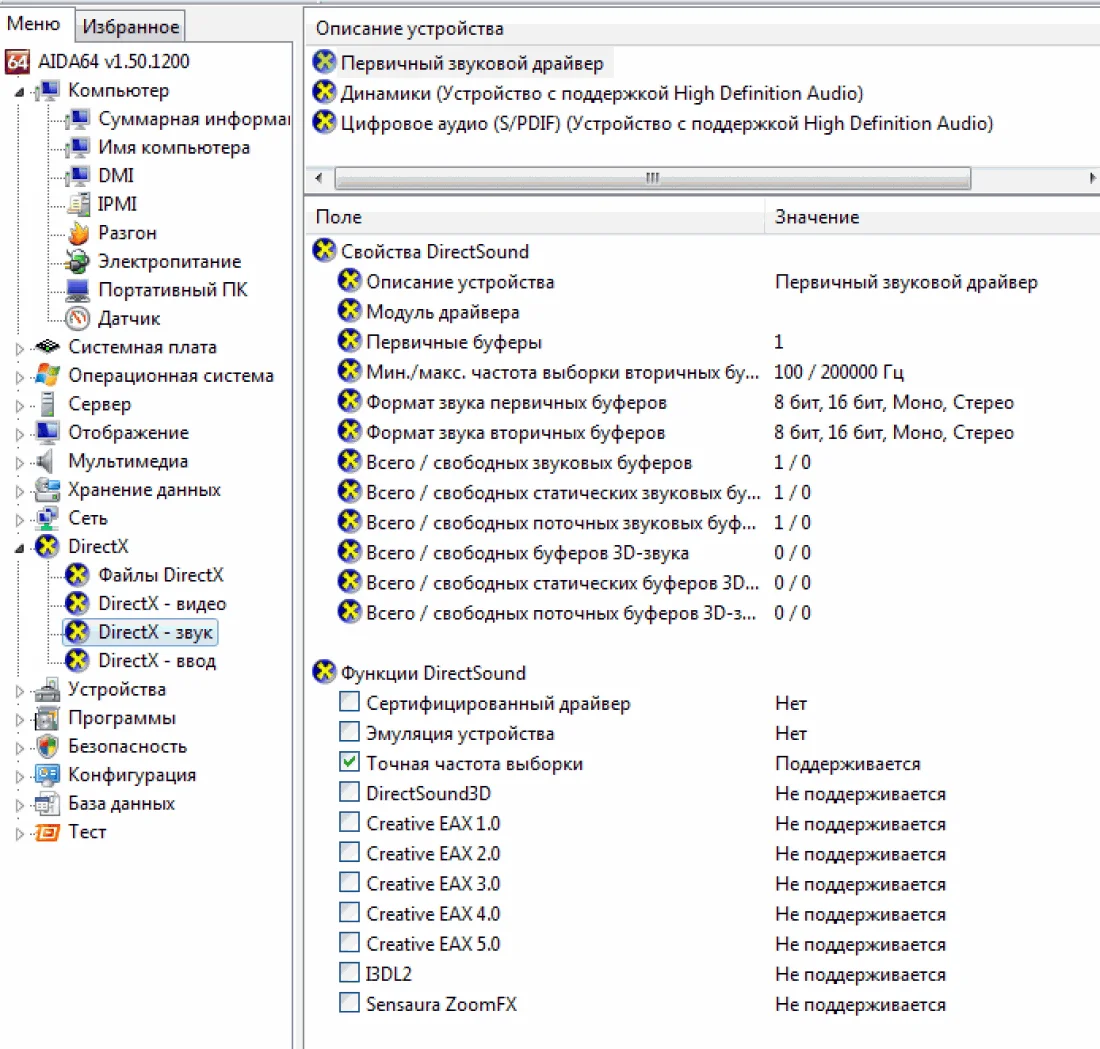Toggle Creative EAX 5.0 checkbox

tap(349, 943)
